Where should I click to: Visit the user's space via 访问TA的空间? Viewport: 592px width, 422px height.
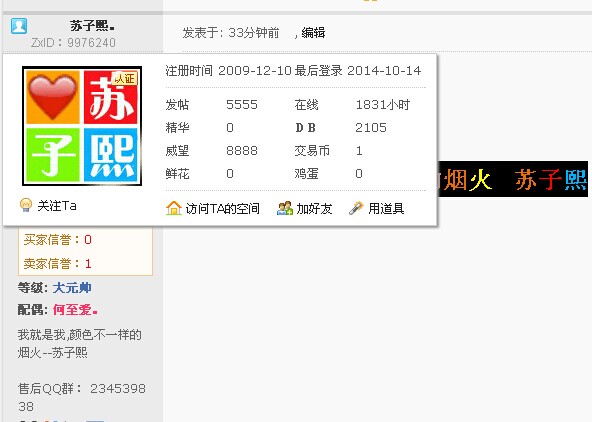click(x=222, y=208)
